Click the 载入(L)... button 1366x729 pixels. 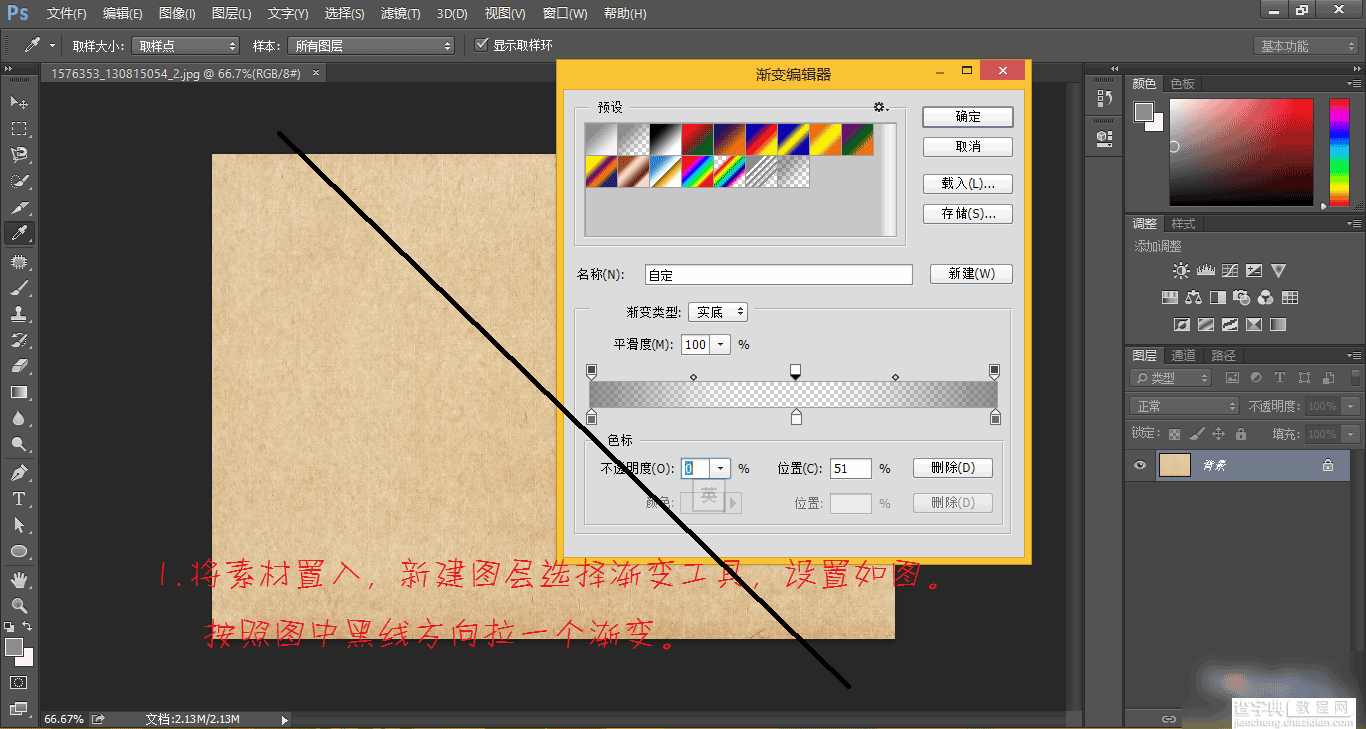[968, 184]
